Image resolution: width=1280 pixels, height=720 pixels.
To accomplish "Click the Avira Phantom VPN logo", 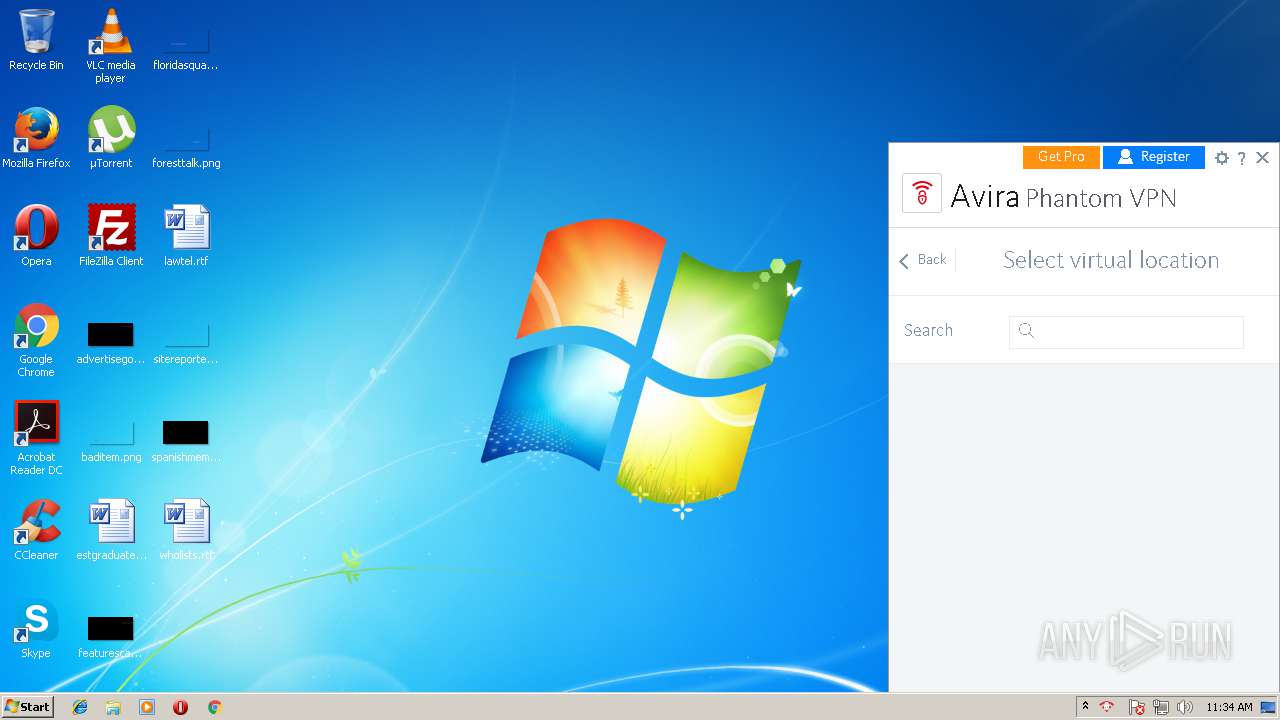I will (x=922, y=193).
